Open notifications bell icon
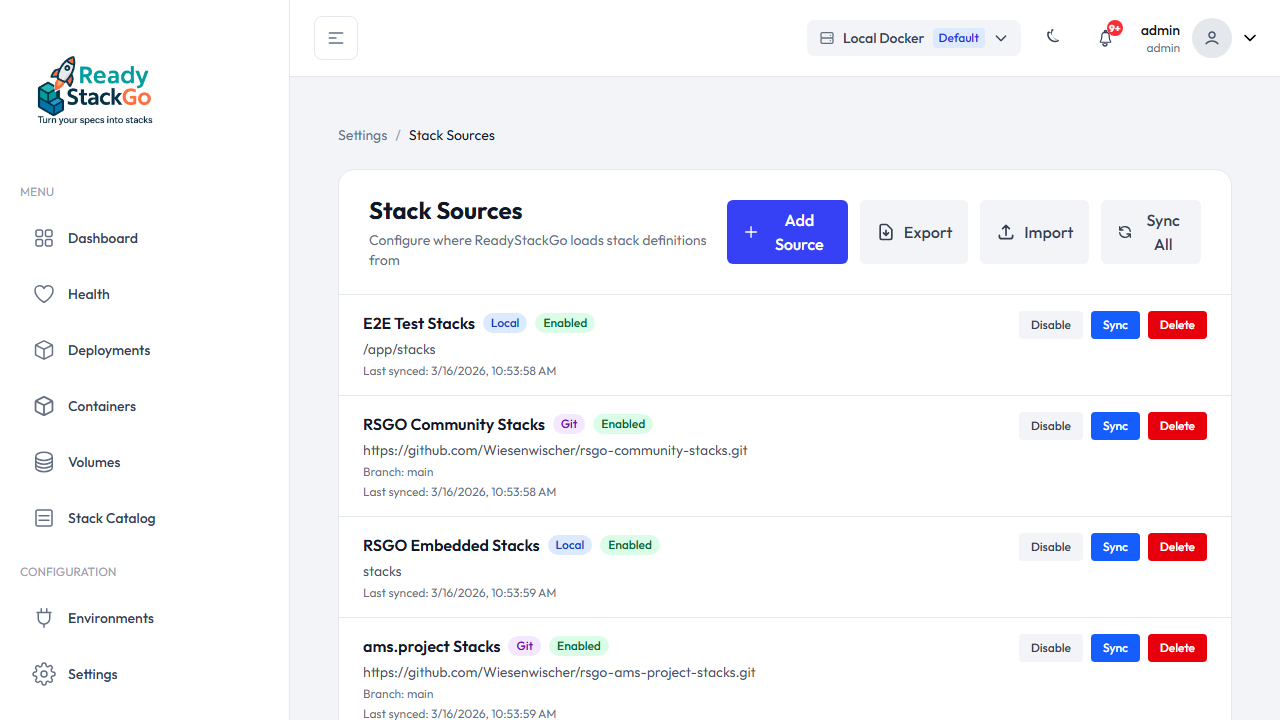 tap(1105, 38)
